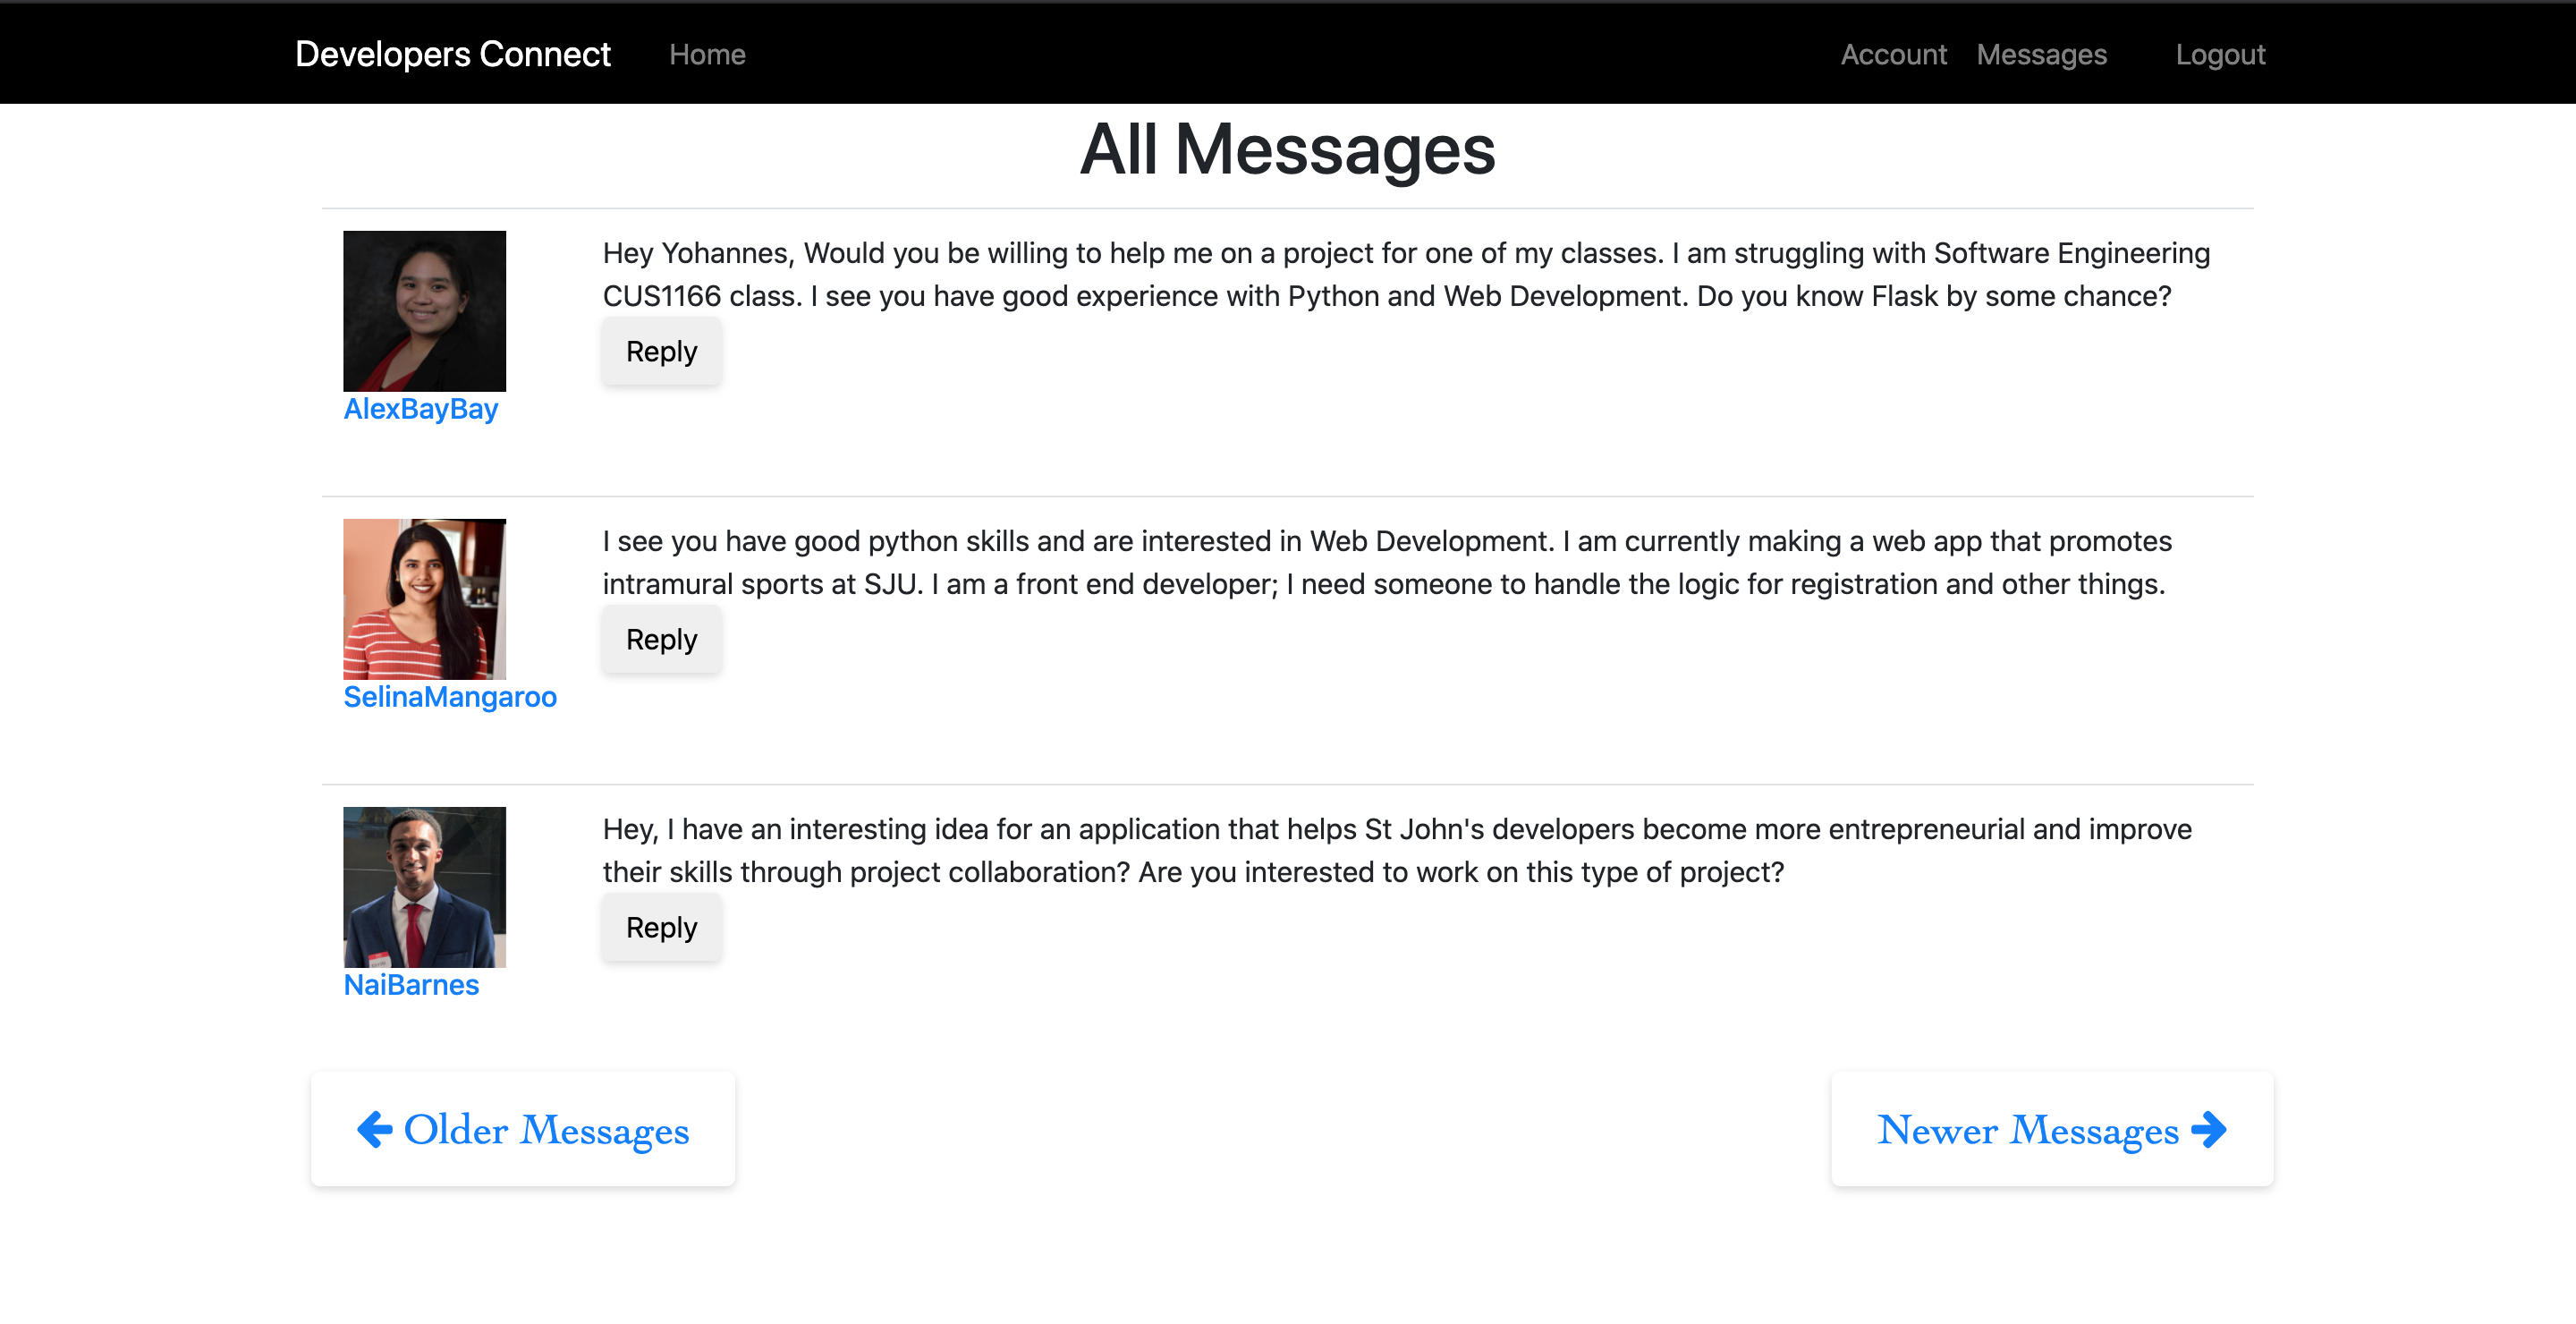The height and width of the screenshot is (1324, 2576).
Task: Open the SelinaMangaroo username link
Action: 450,697
